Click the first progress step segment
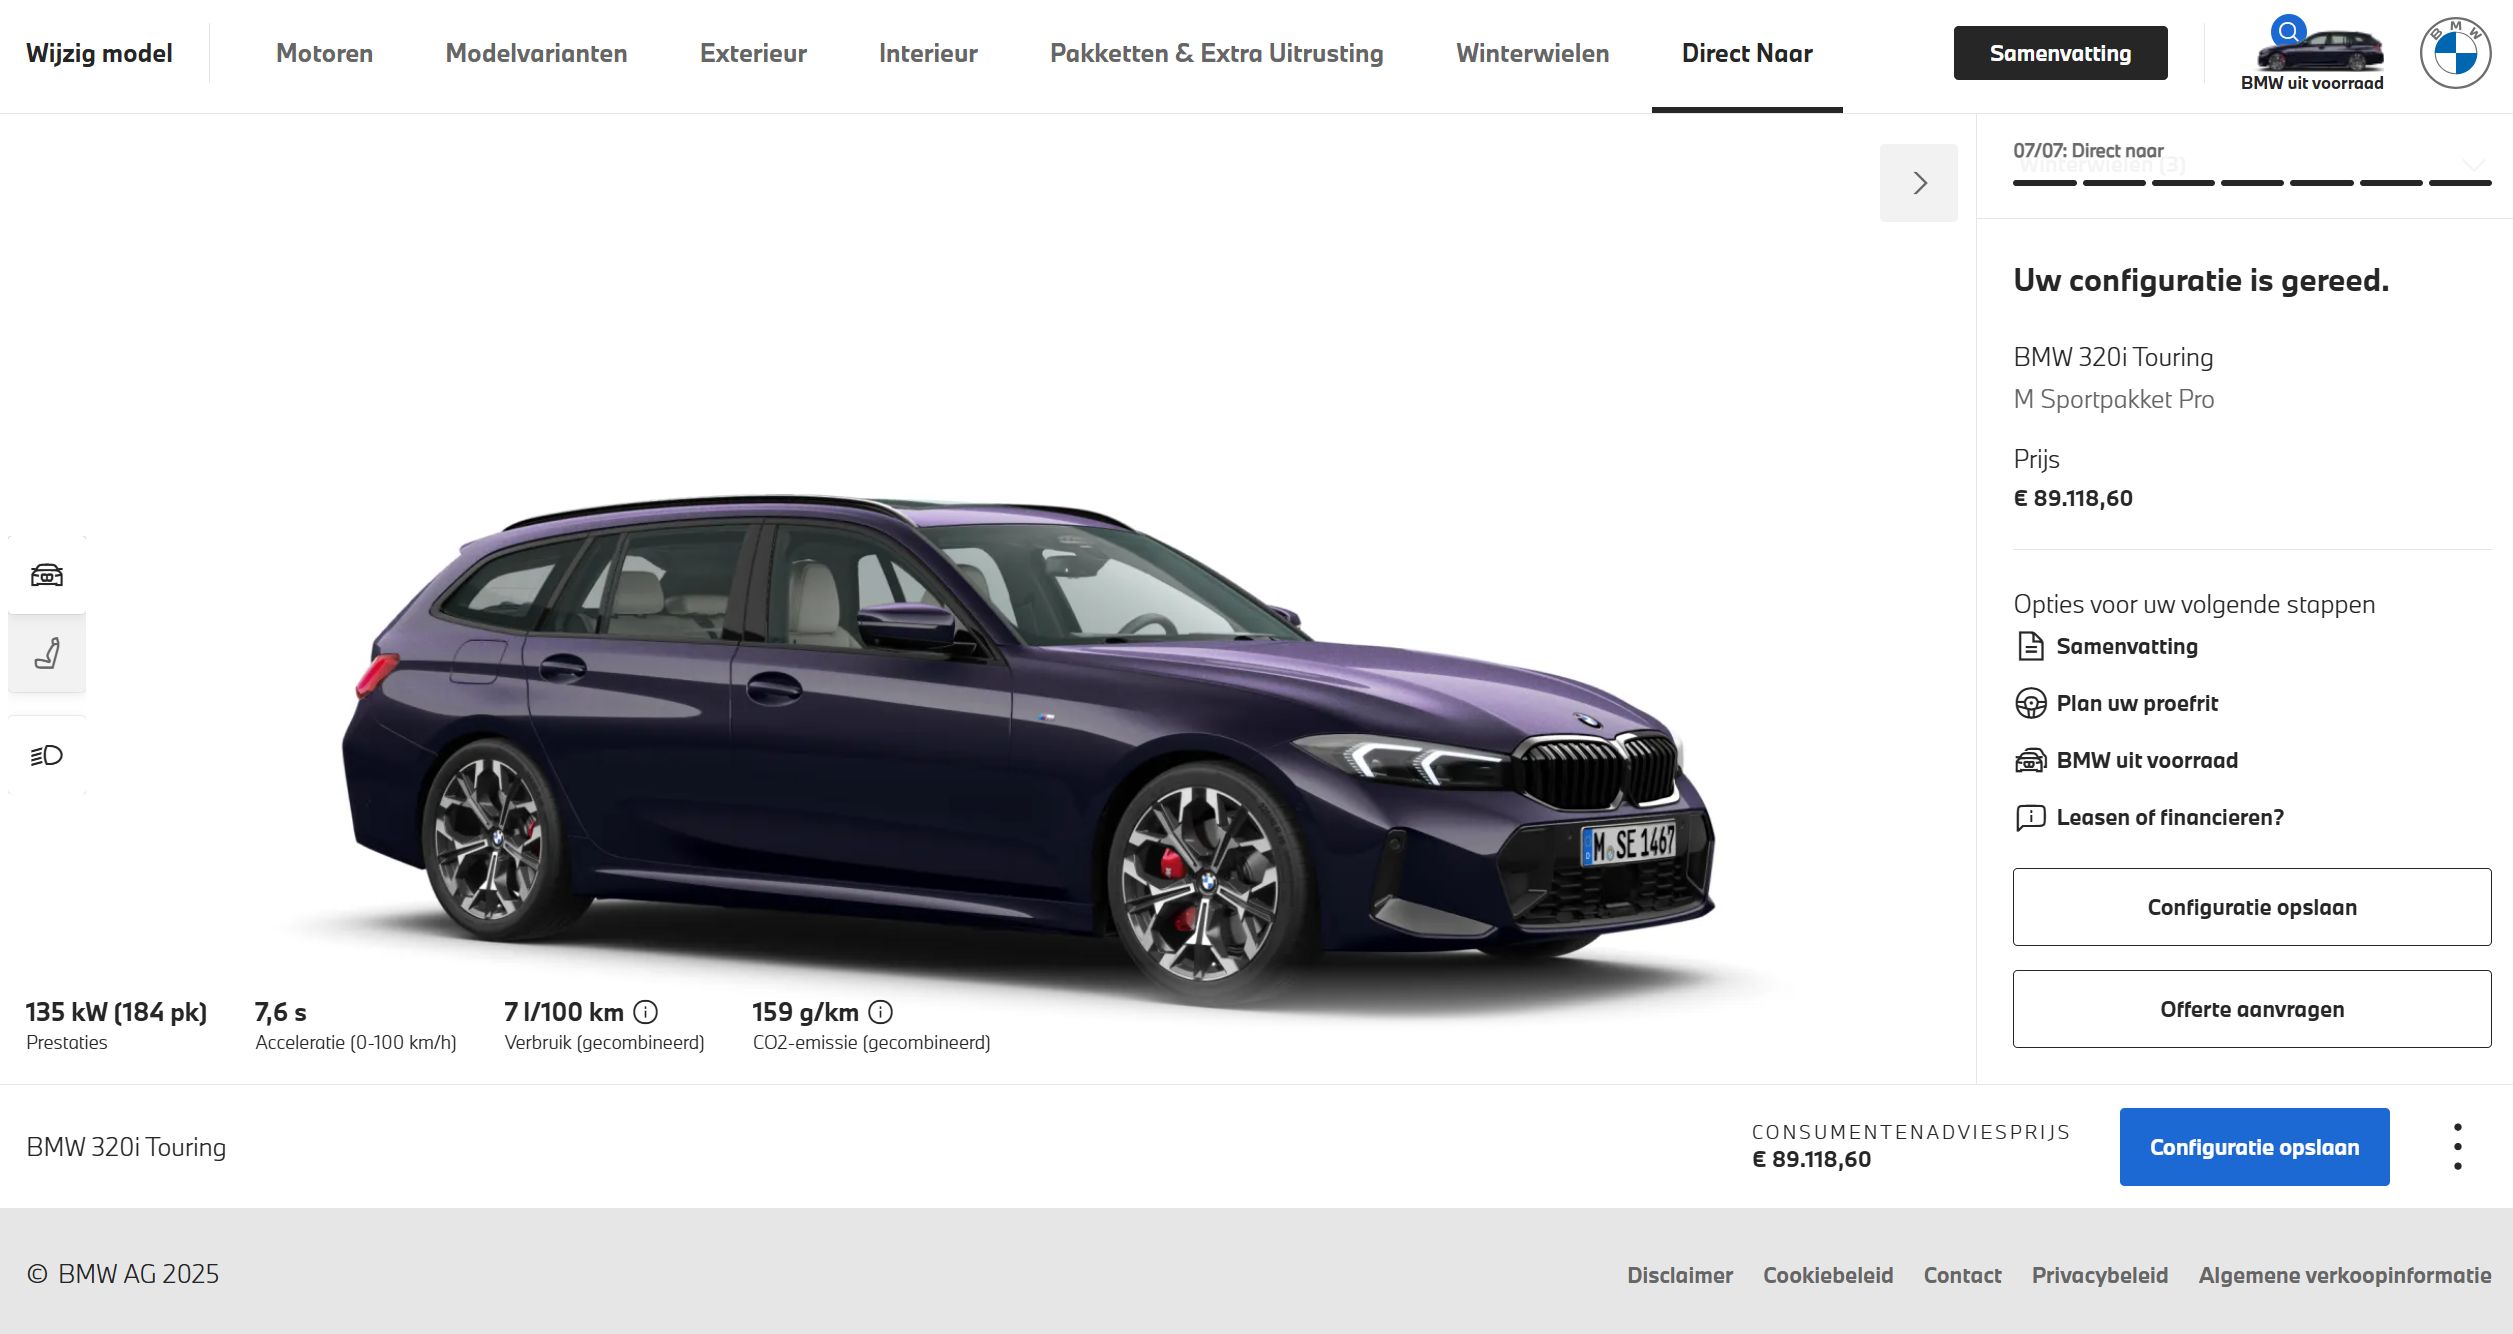Image resolution: width=2513 pixels, height=1334 pixels. click(2045, 183)
